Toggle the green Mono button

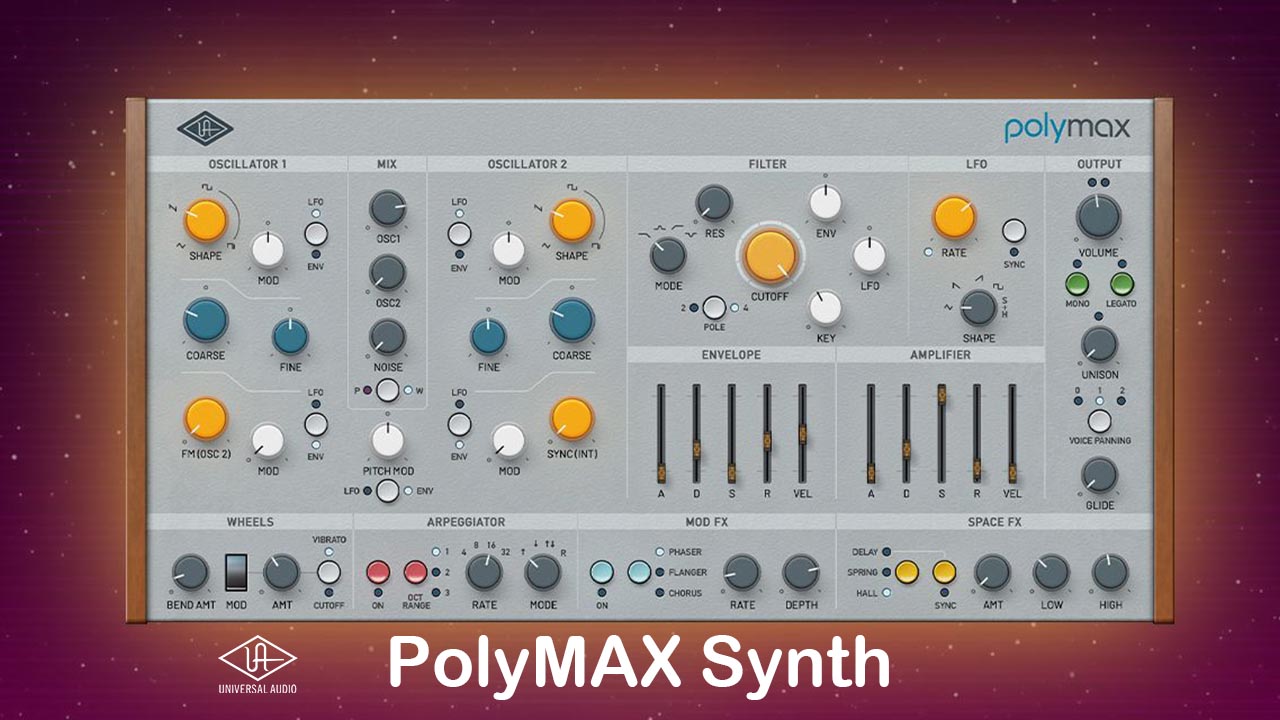[1077, 284]
